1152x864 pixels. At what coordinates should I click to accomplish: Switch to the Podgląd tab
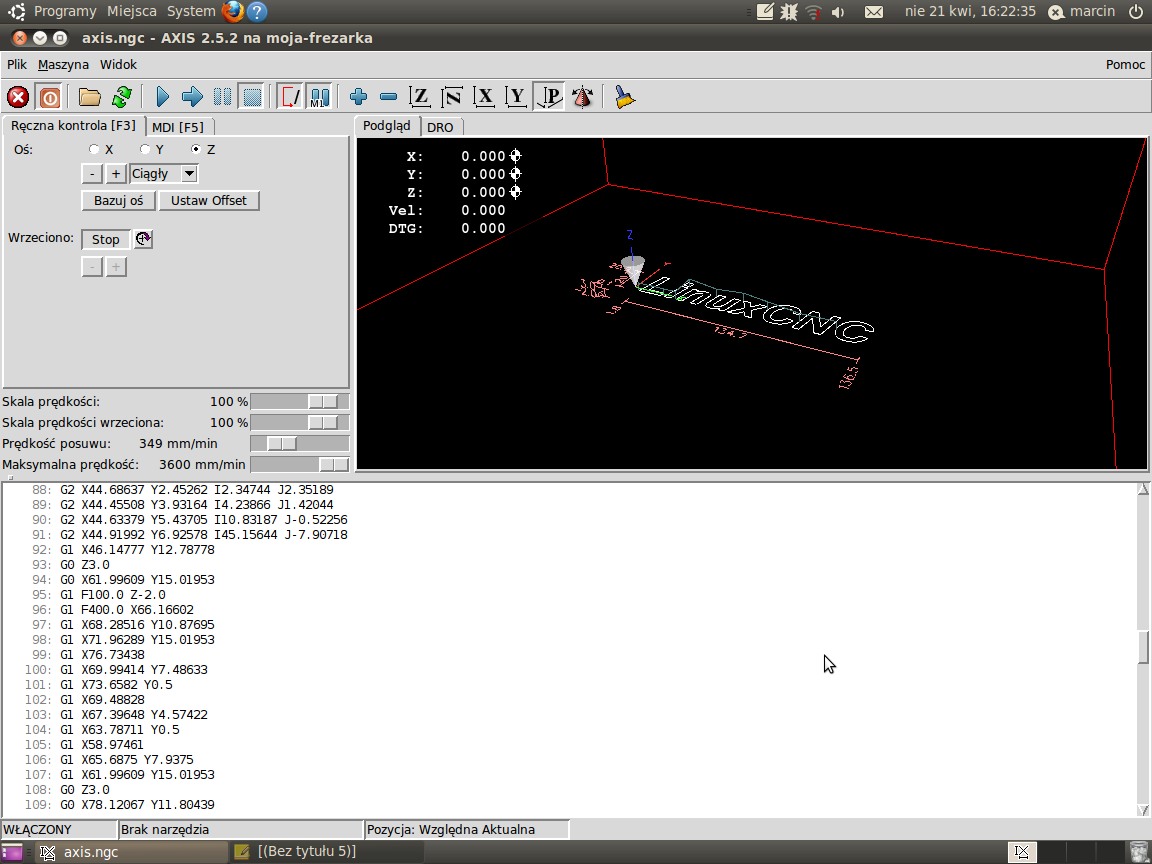(387, 126)
